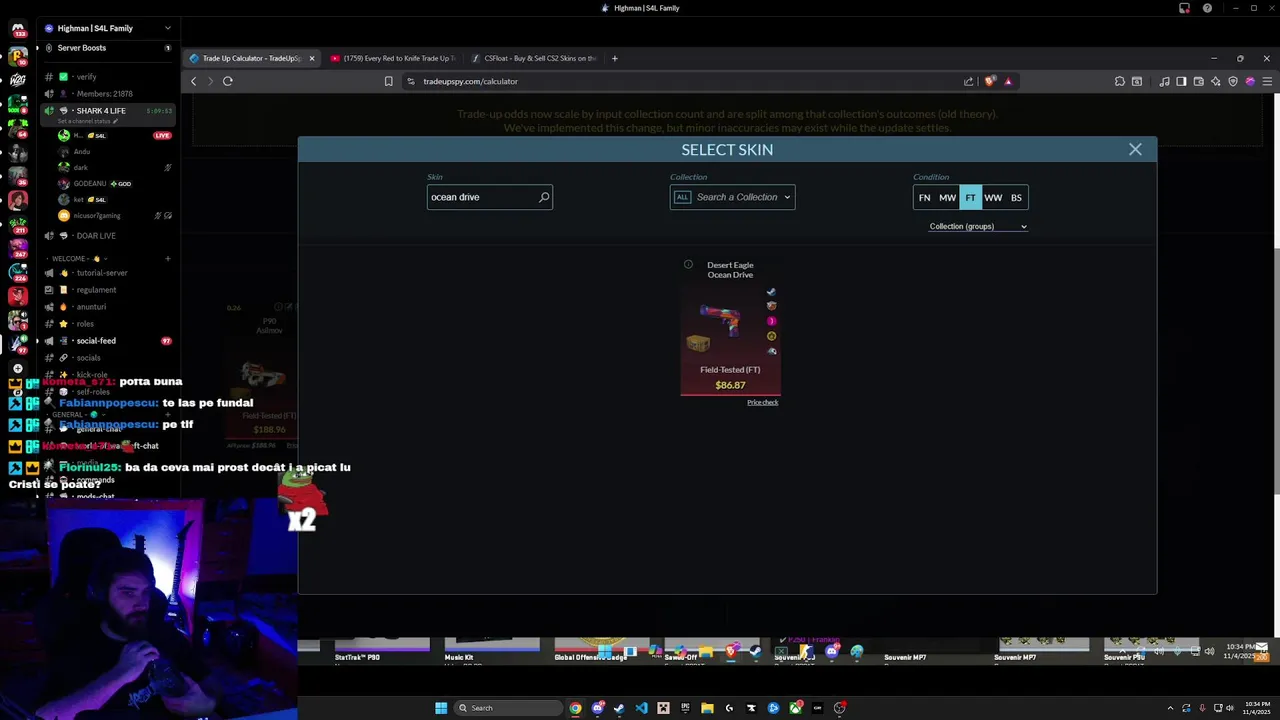Open File Explorer from the taskbar
Viewport: 1280px width, 720px height.
tap(707, 708)
